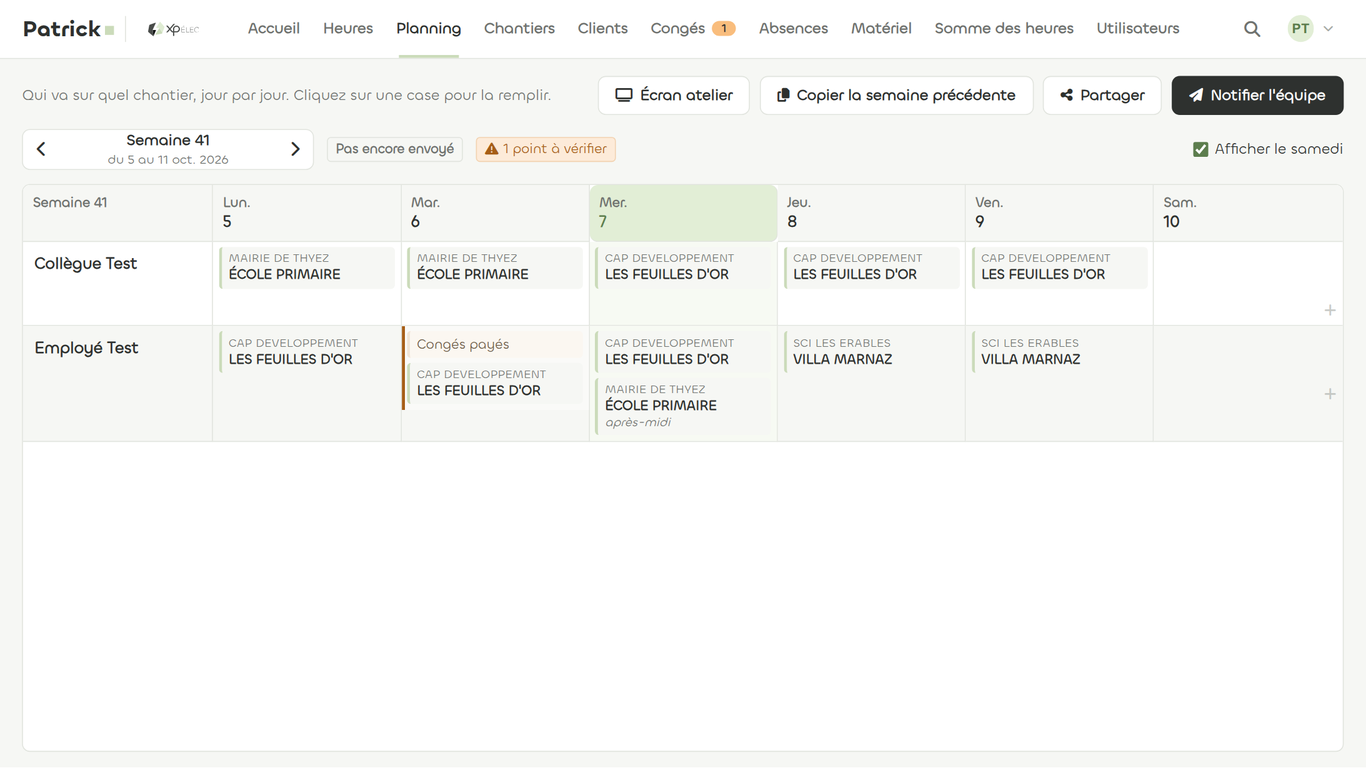Open the 1 point à vérifier warning

(x=546, y=149)
